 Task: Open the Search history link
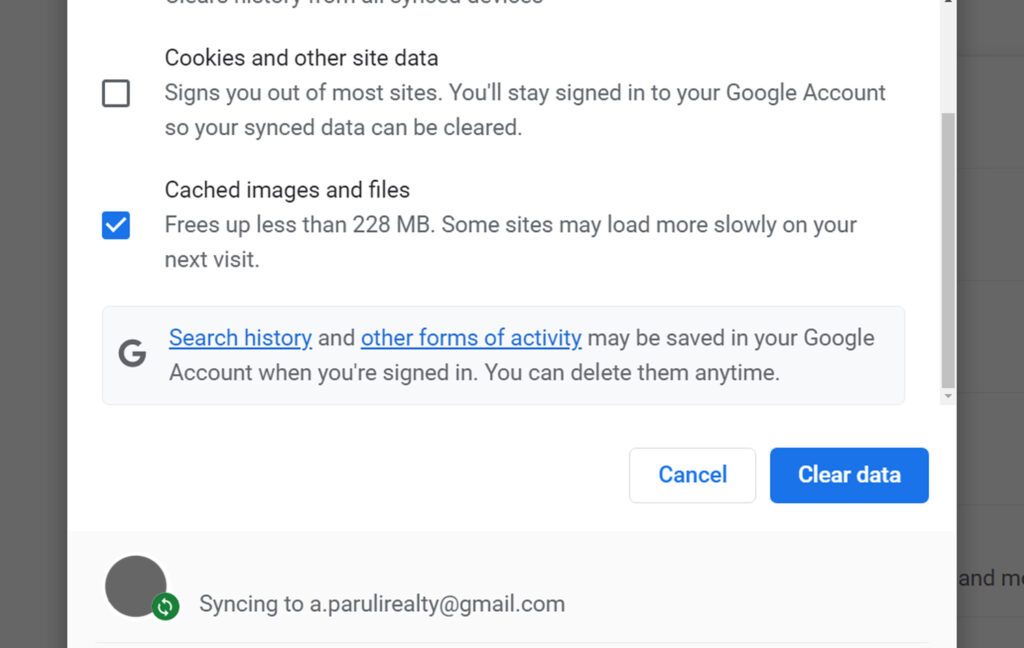(240, 338)
